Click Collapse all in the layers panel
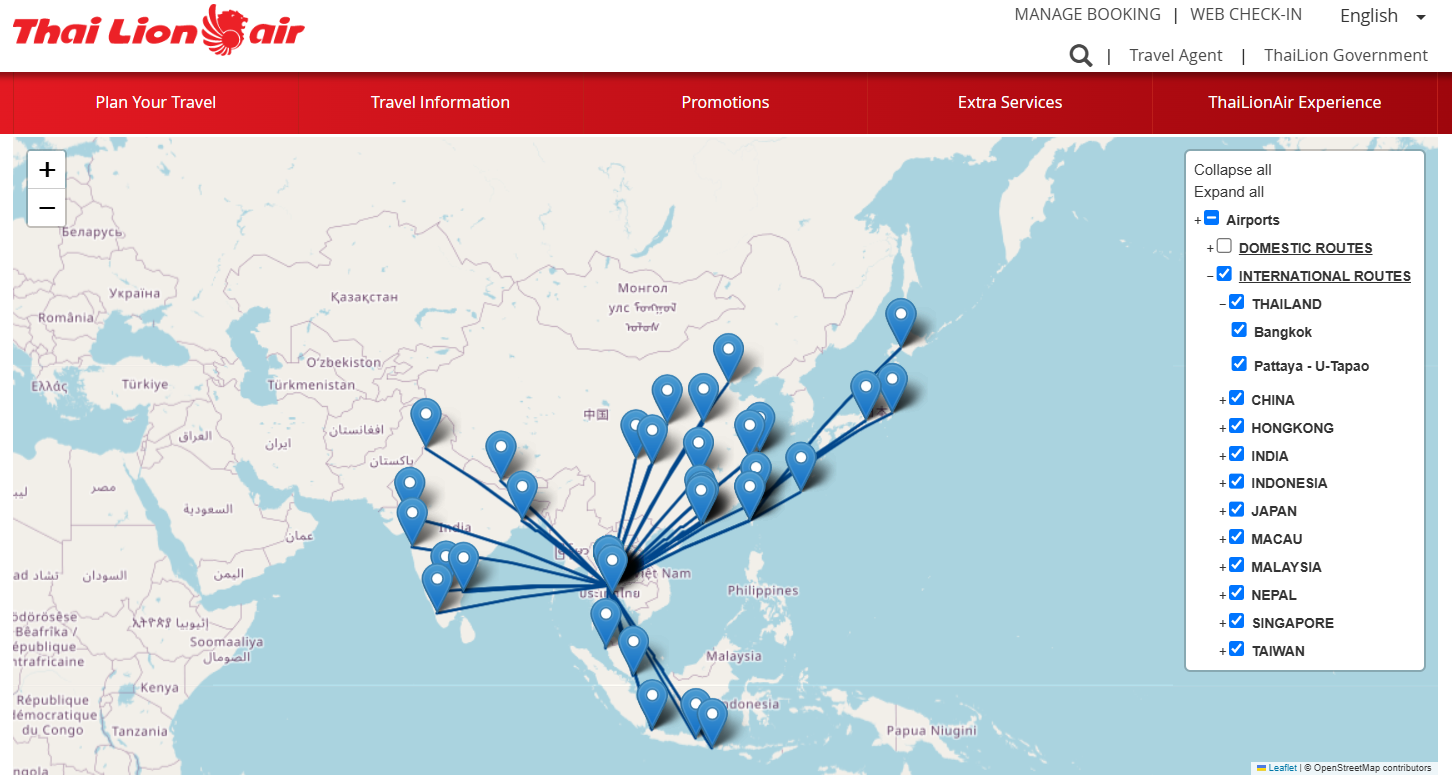The height and width of the screenshot is (780, 1452). click(1232, 170)
